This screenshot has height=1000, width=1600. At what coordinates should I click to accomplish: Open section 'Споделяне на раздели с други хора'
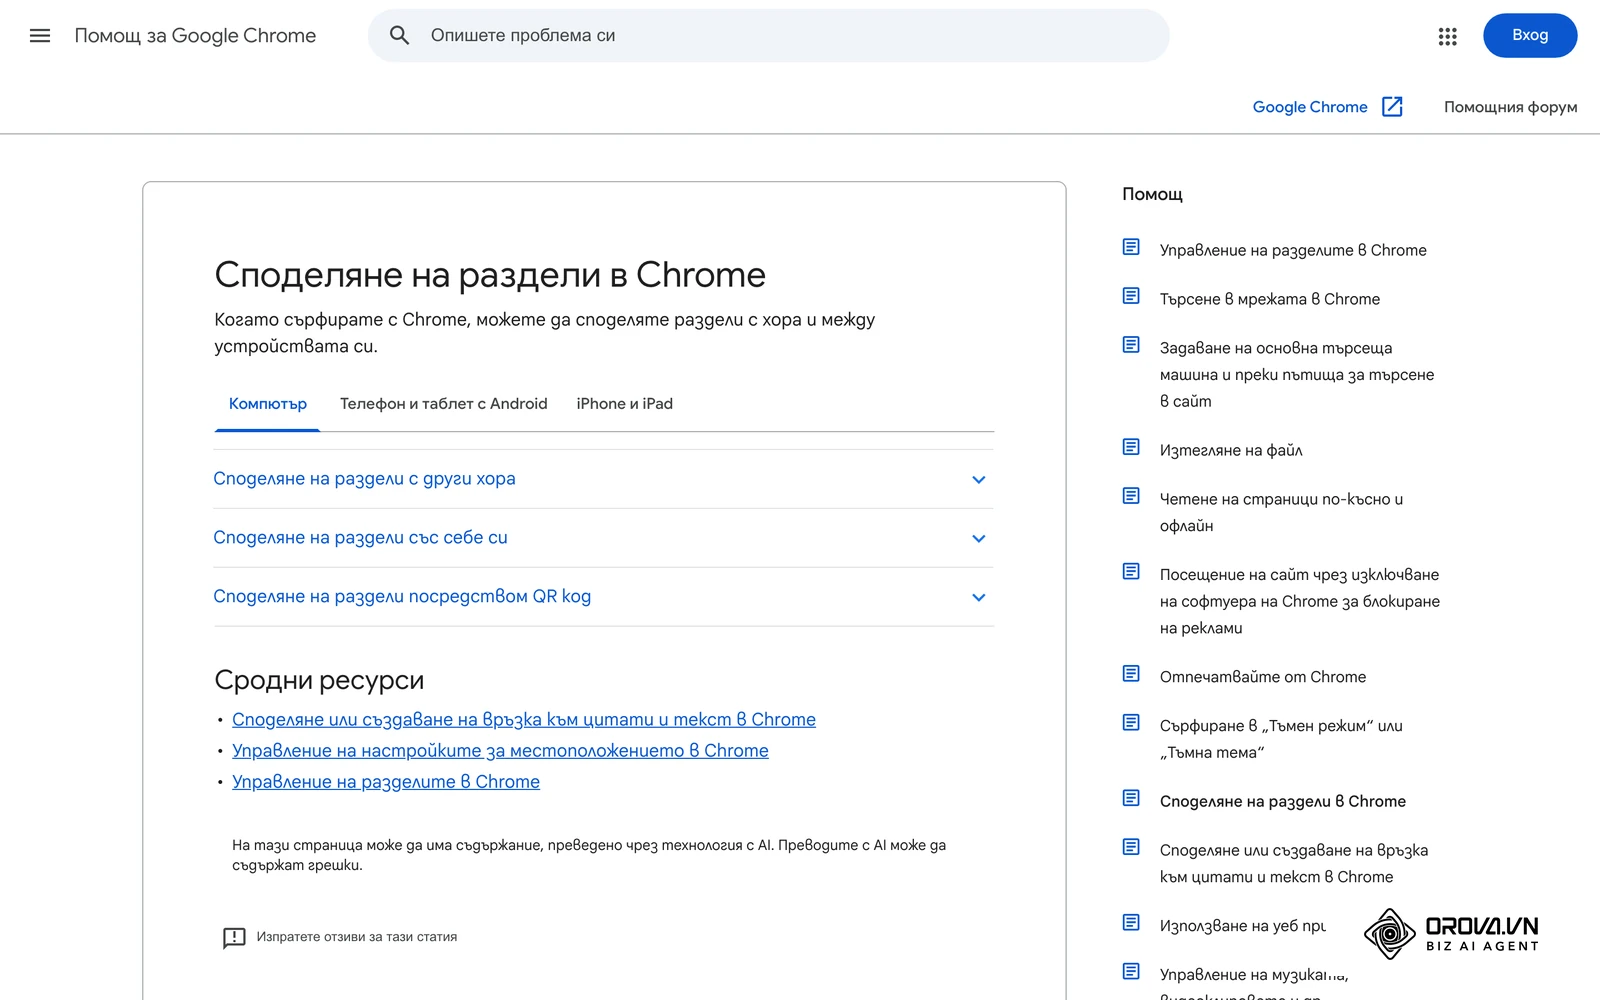tap(604, 479)
